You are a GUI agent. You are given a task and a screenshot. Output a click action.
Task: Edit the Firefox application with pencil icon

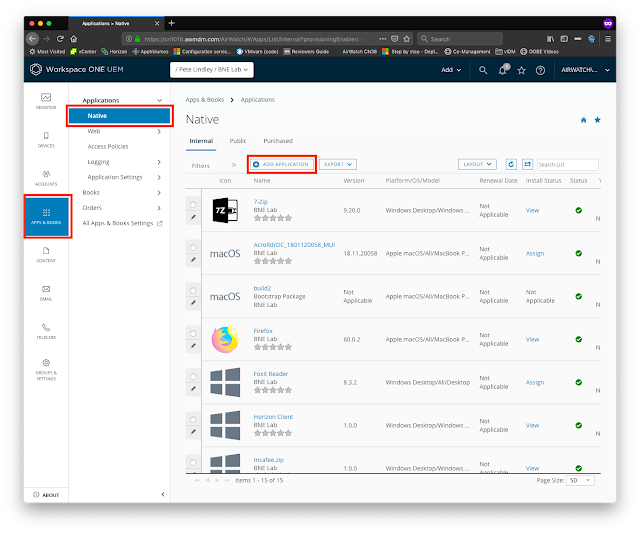point(193,346)
